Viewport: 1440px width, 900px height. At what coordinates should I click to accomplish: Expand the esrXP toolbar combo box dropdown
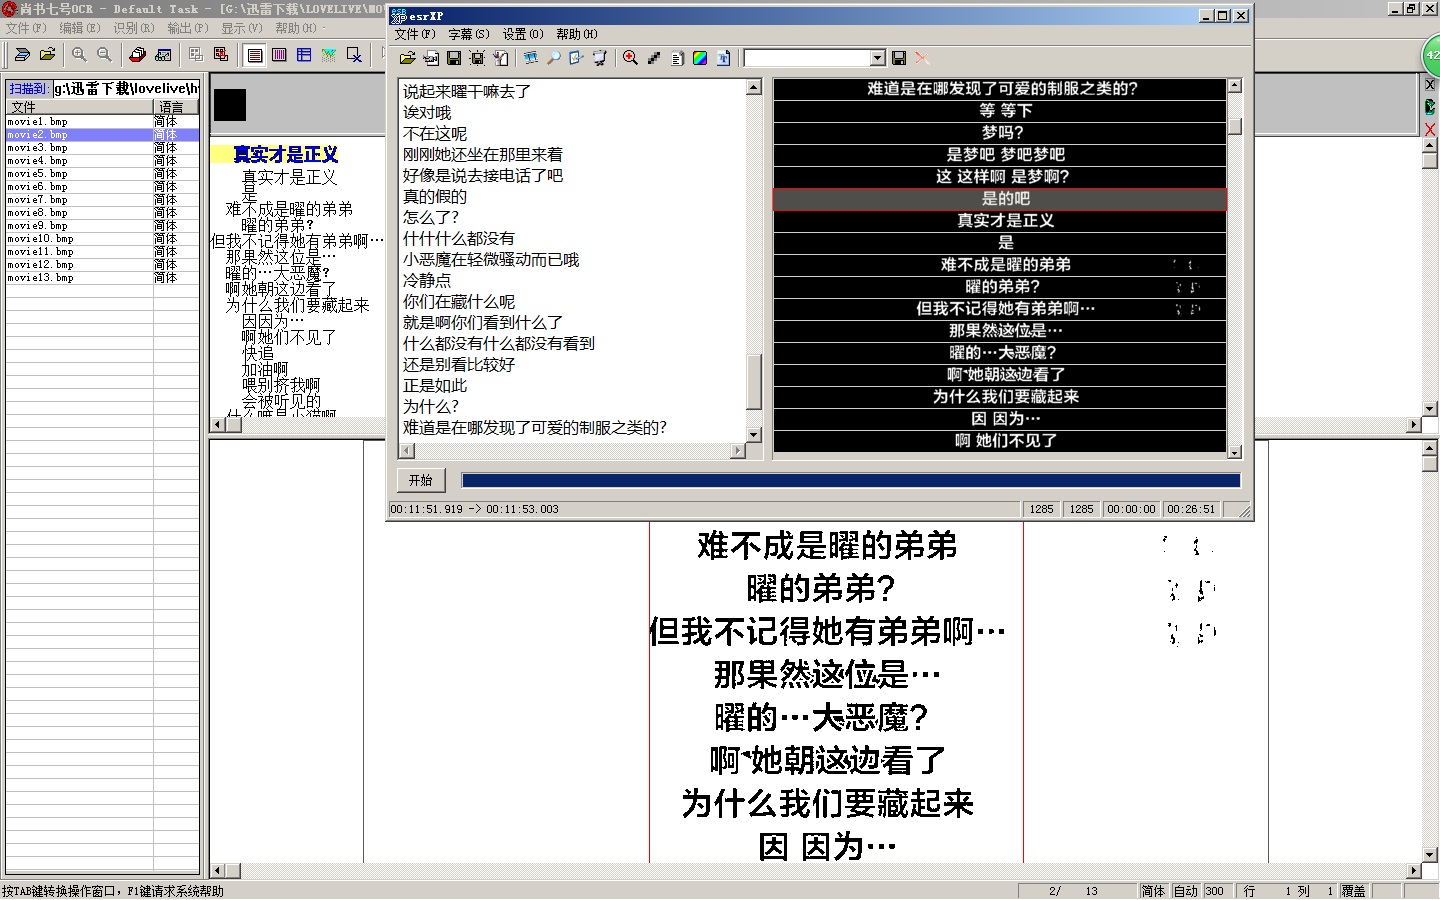point(878,58)
